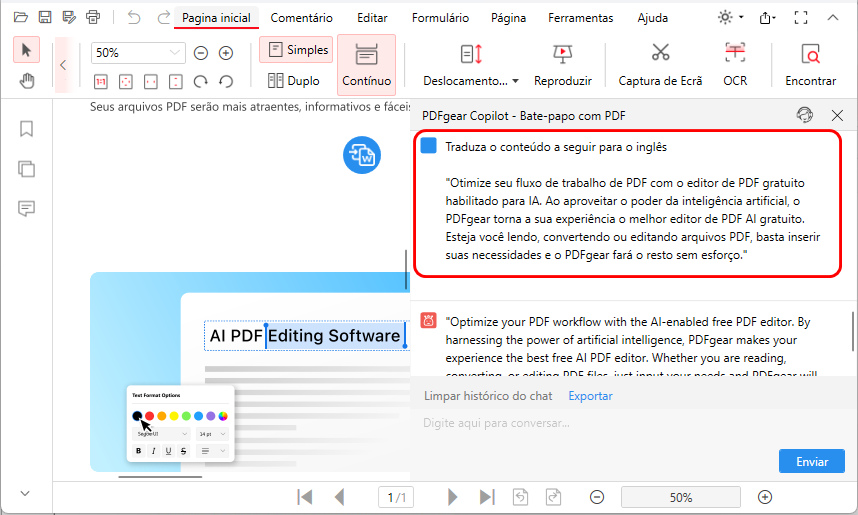The width and height of the screenshot is (858, 515).
Task: Click the blue convert-to-Word circle icon
Action: pos(362,155)
